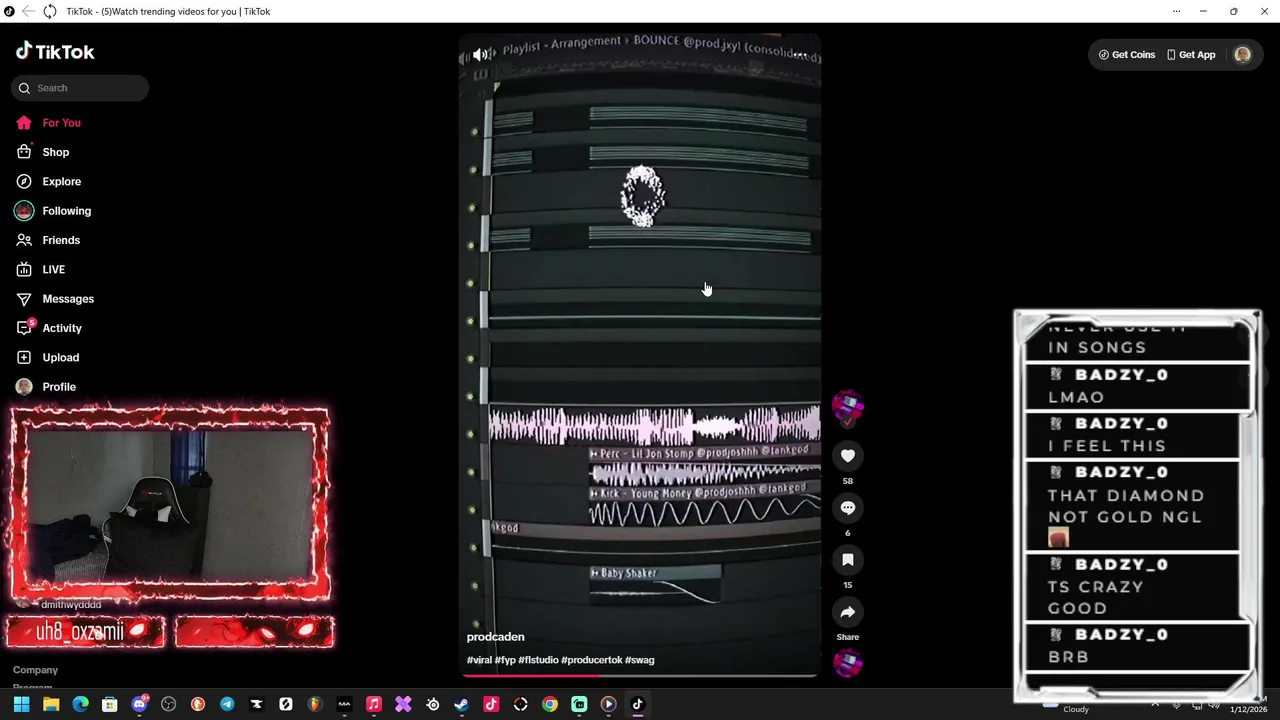This screenshot has height=720, width=1280.
Task: Open prodcaden's profile link
Action: click(495, 637)
